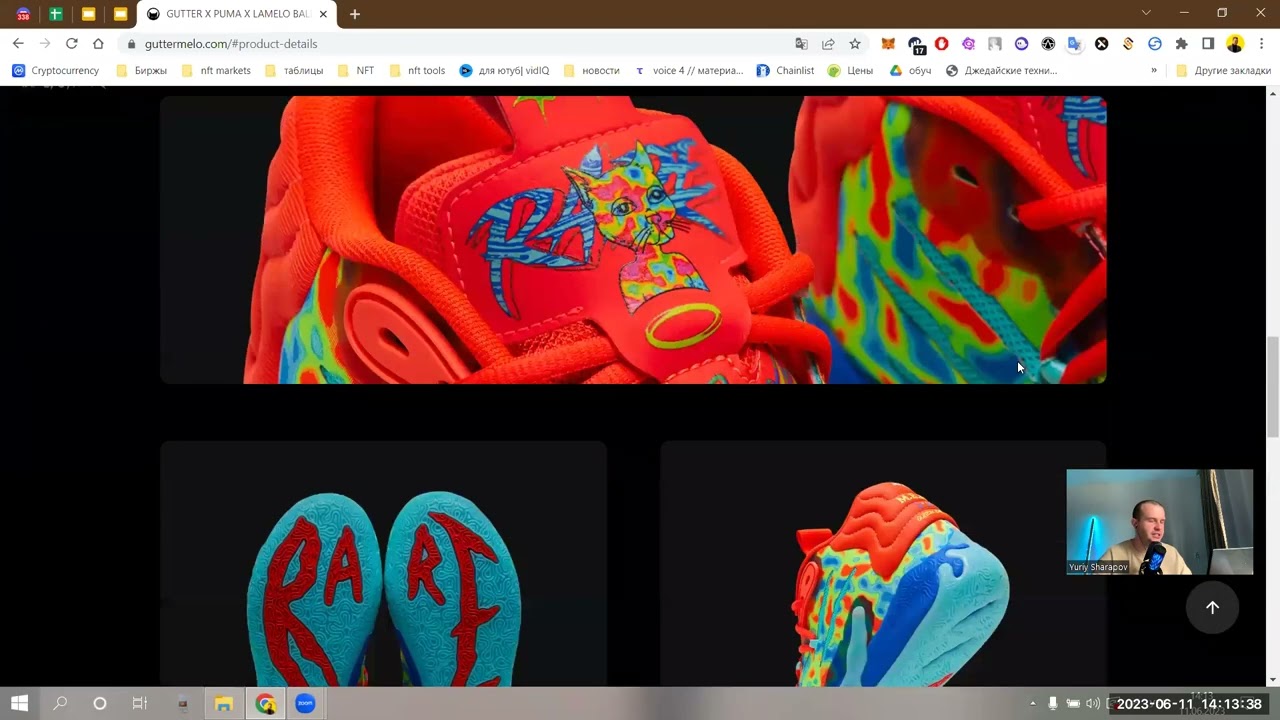Viewport: 1280px width, 720px height.
Task: Open the Chrome profile avatar
Action: click(x=1235, y=44)
